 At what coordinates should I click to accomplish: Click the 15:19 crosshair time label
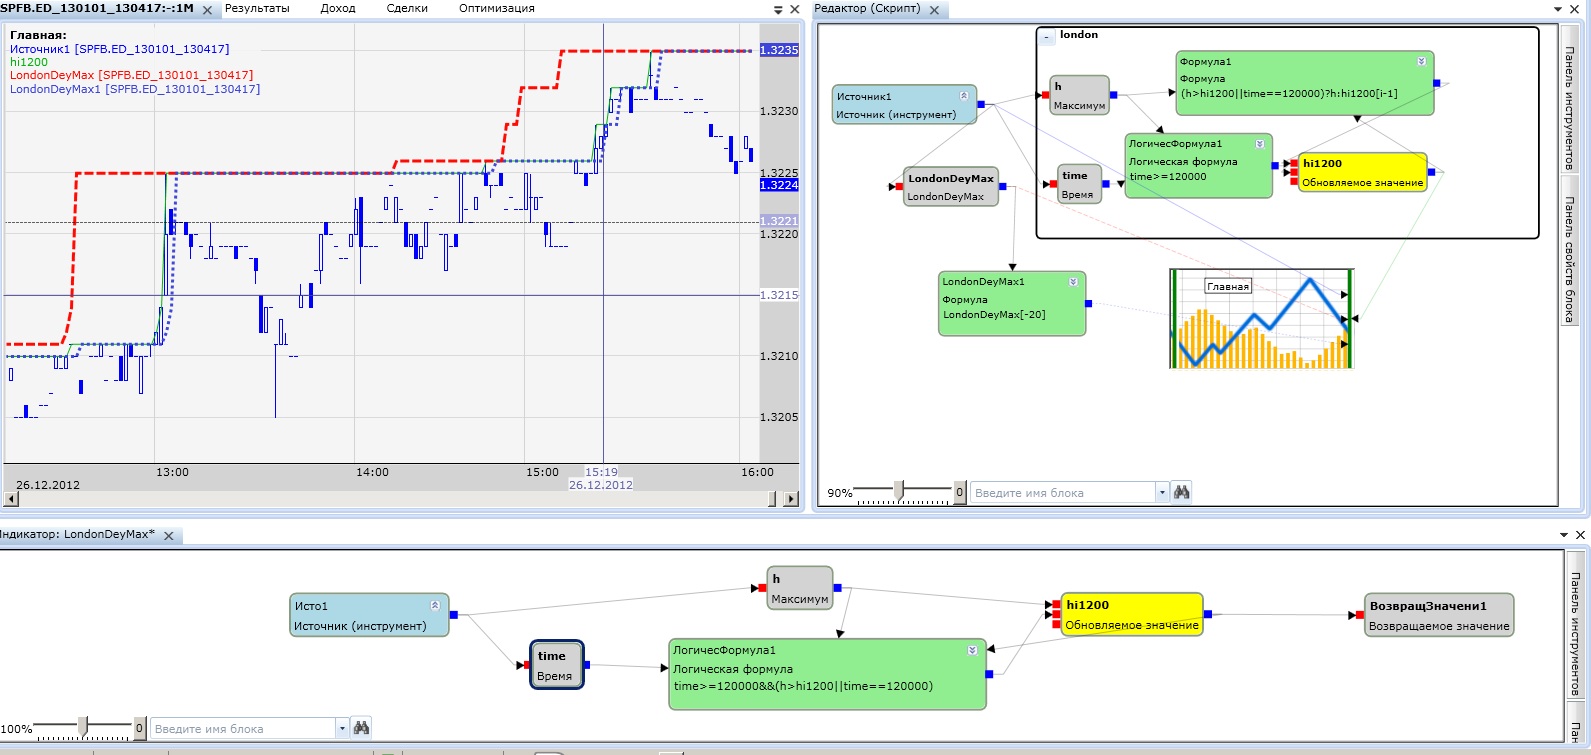click(601, 472)
